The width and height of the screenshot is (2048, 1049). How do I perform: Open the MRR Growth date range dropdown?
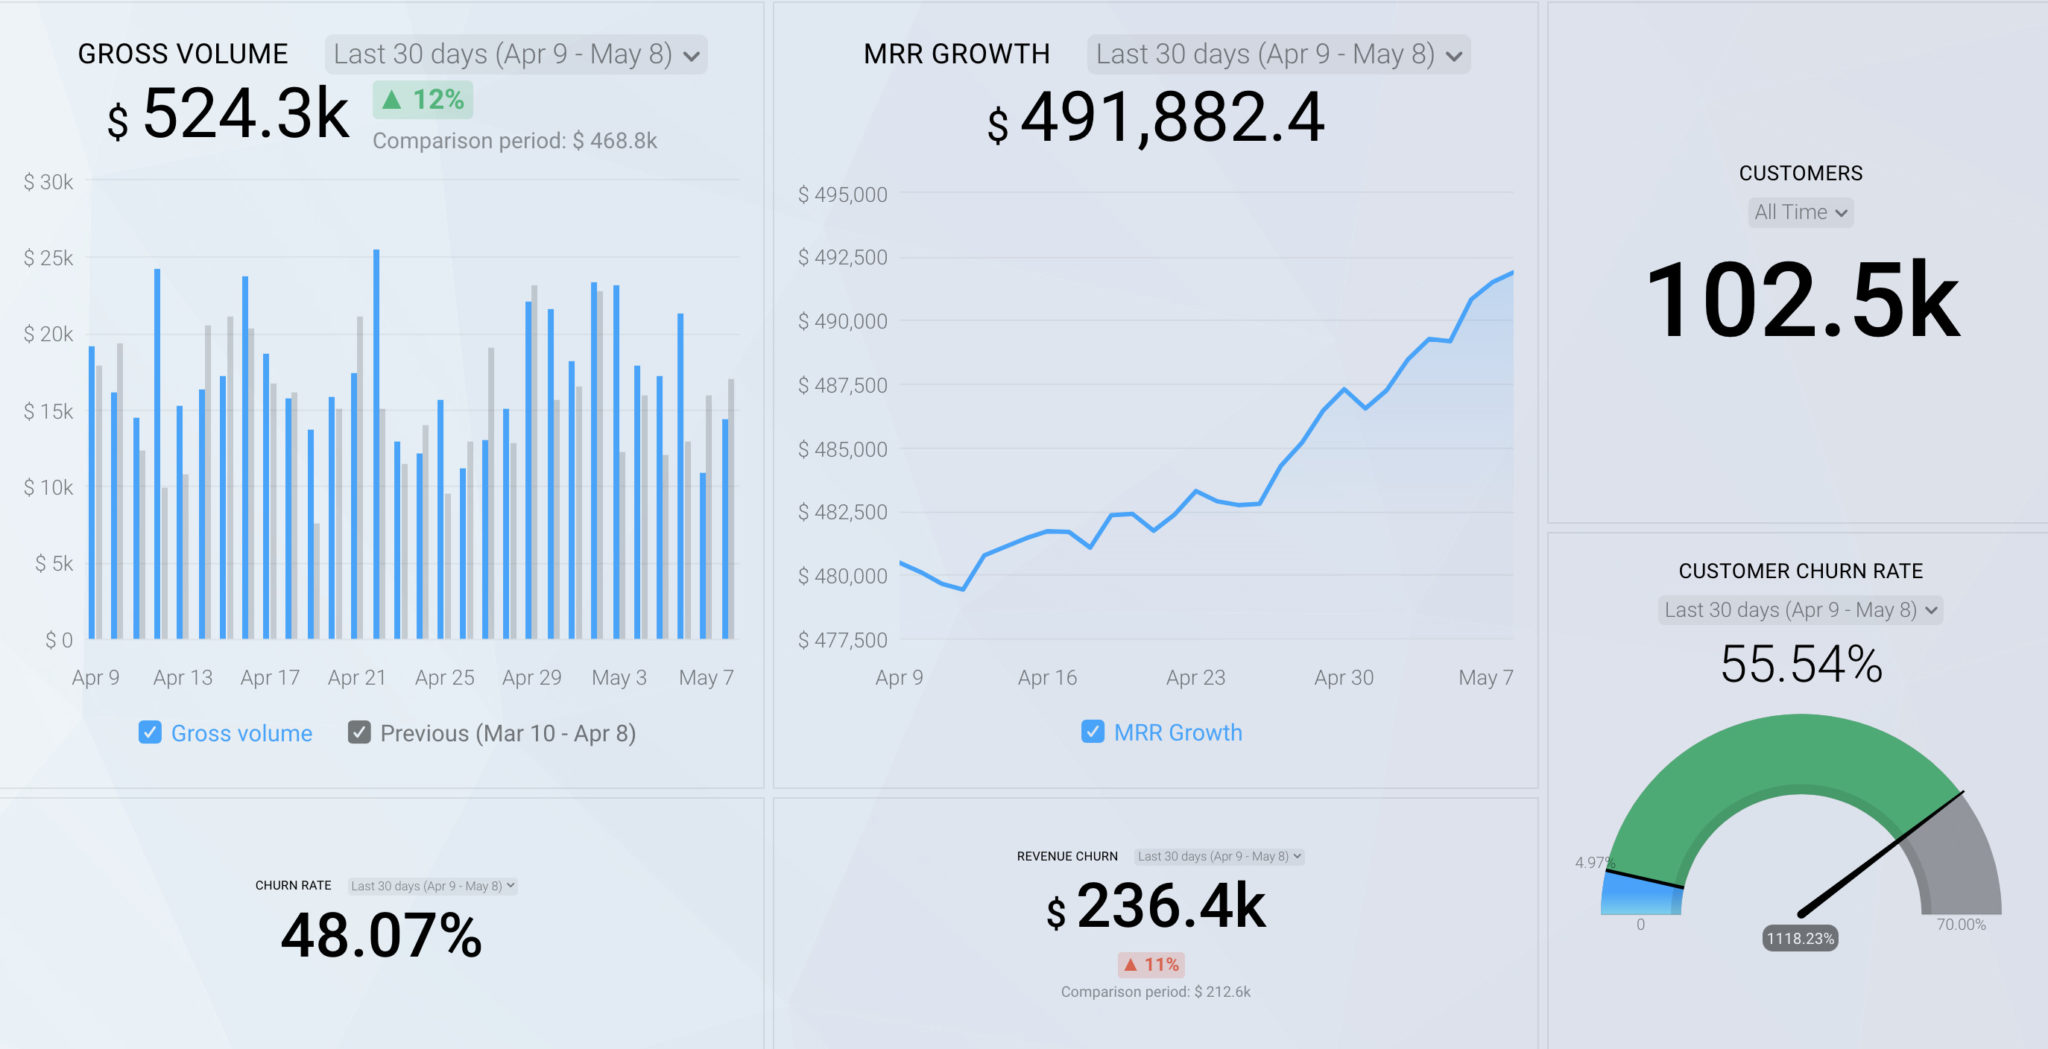point(1279,55)
